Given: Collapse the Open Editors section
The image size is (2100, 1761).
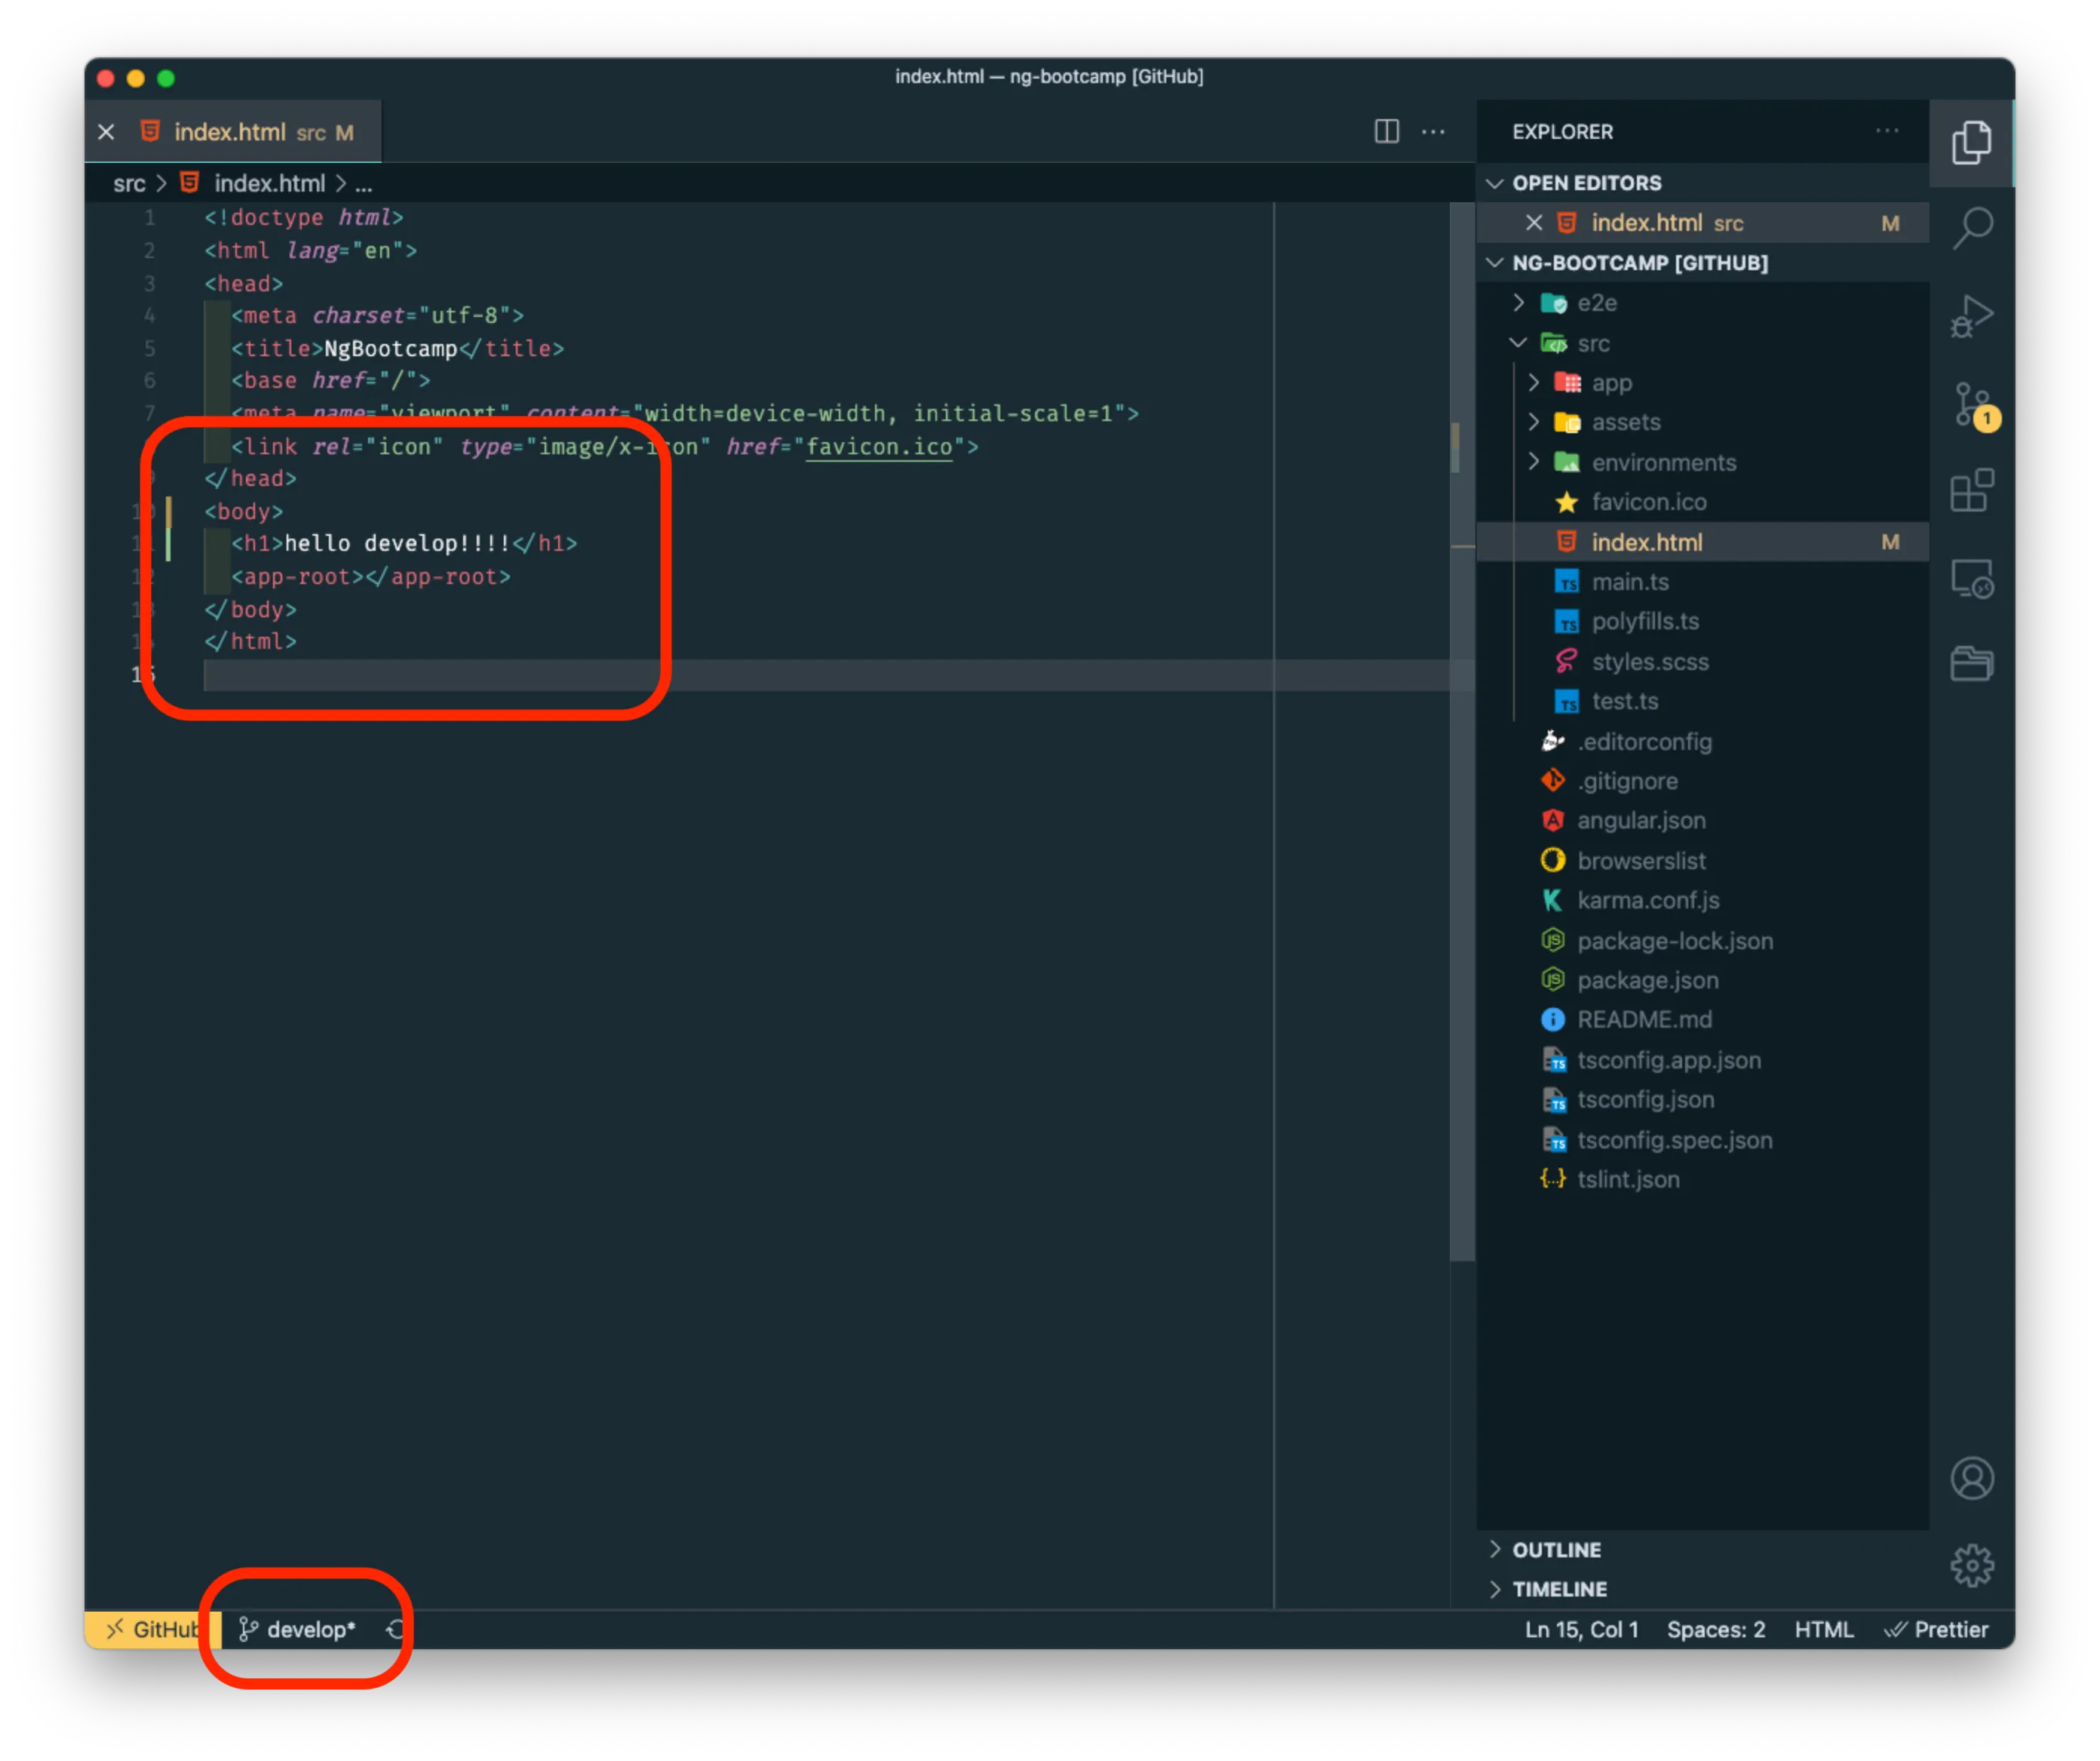Looking at the screenshot, I should pyautogui.click(x=1702, y=183).
